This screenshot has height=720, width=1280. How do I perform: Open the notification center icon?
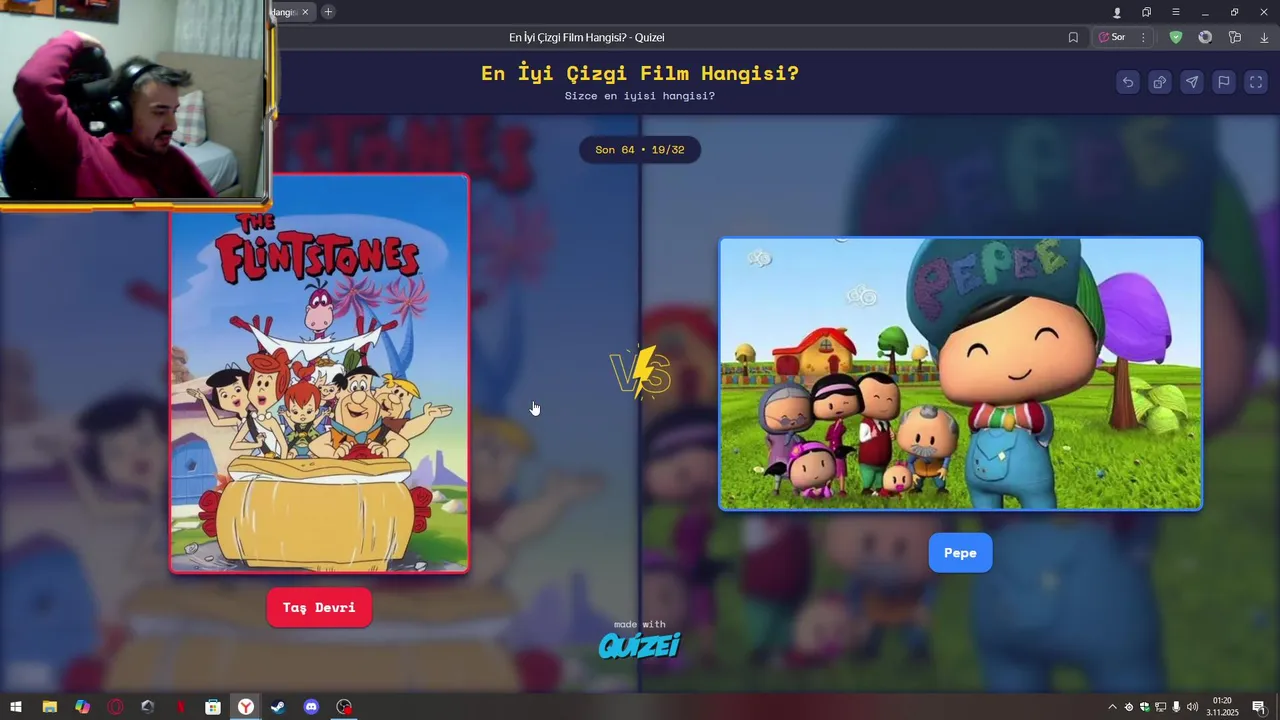(1259, 707)
